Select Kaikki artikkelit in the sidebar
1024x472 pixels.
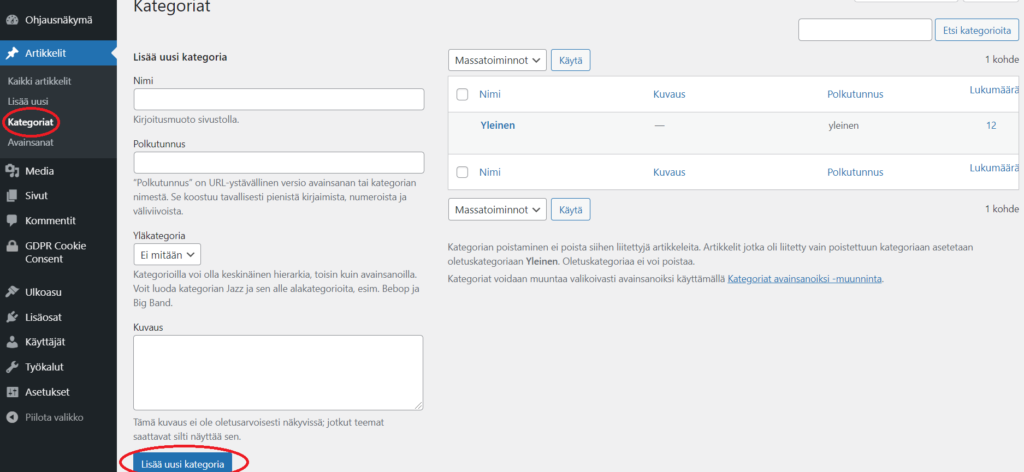39,81
